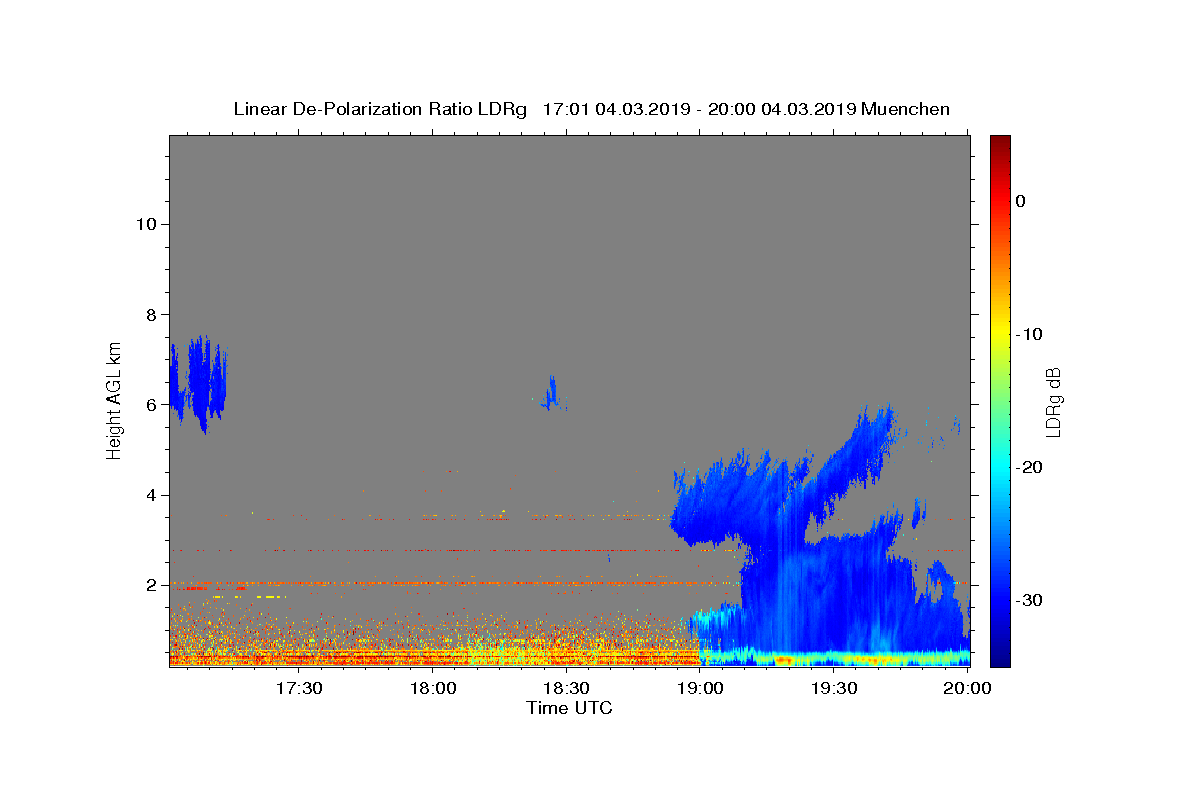Click the height label '10'
Viewport: 1200px width, 800px height.
(146, 224)
